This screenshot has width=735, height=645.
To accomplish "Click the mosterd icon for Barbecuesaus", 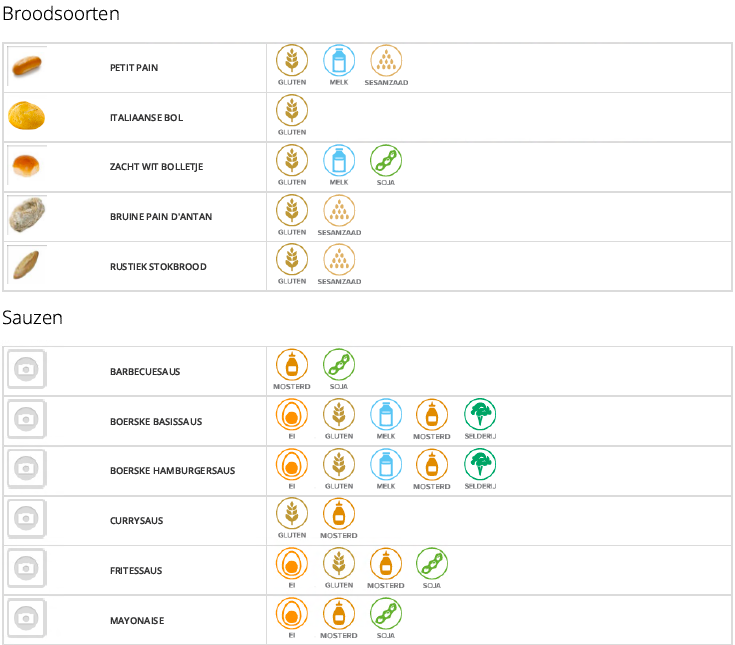I will [x=292, y=365].
